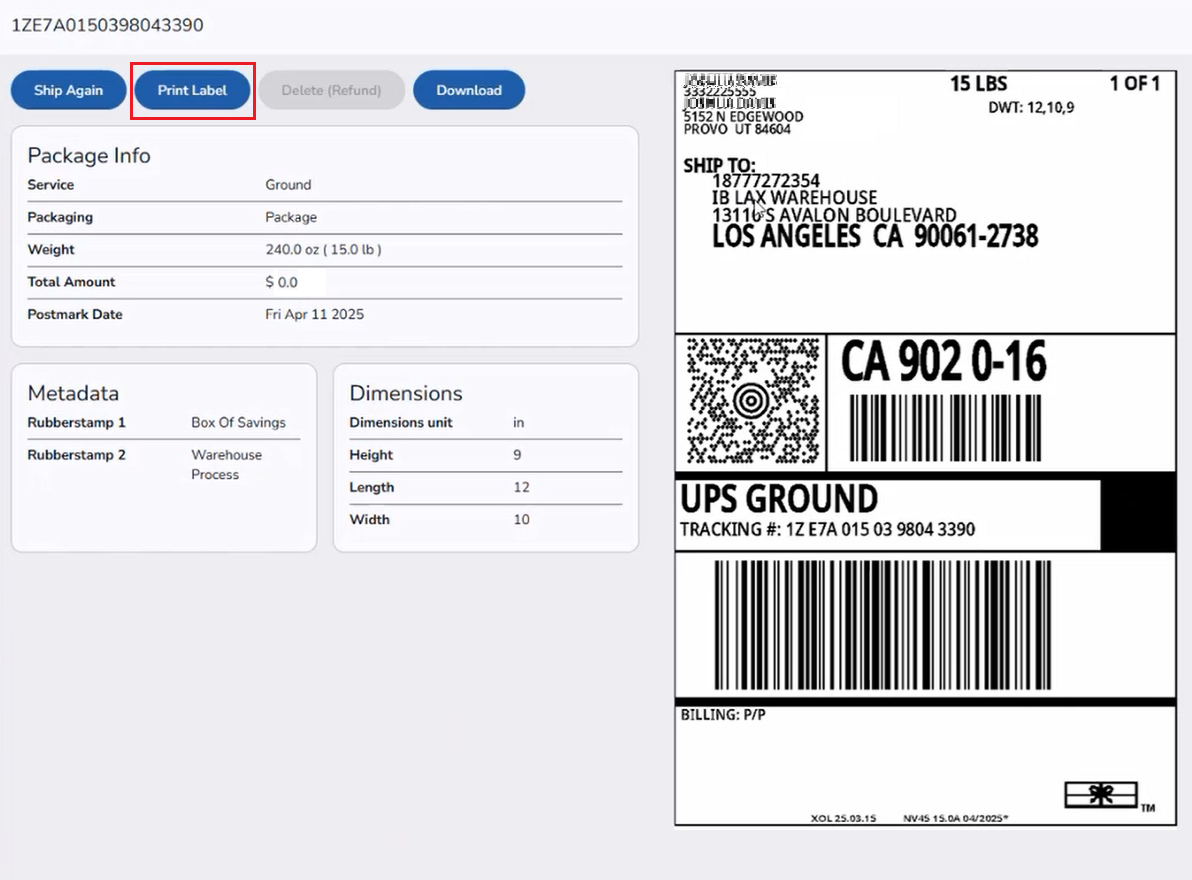Select the Dimensions unit value in
This screenshot has height=880, width=1192.
[518, 422]
